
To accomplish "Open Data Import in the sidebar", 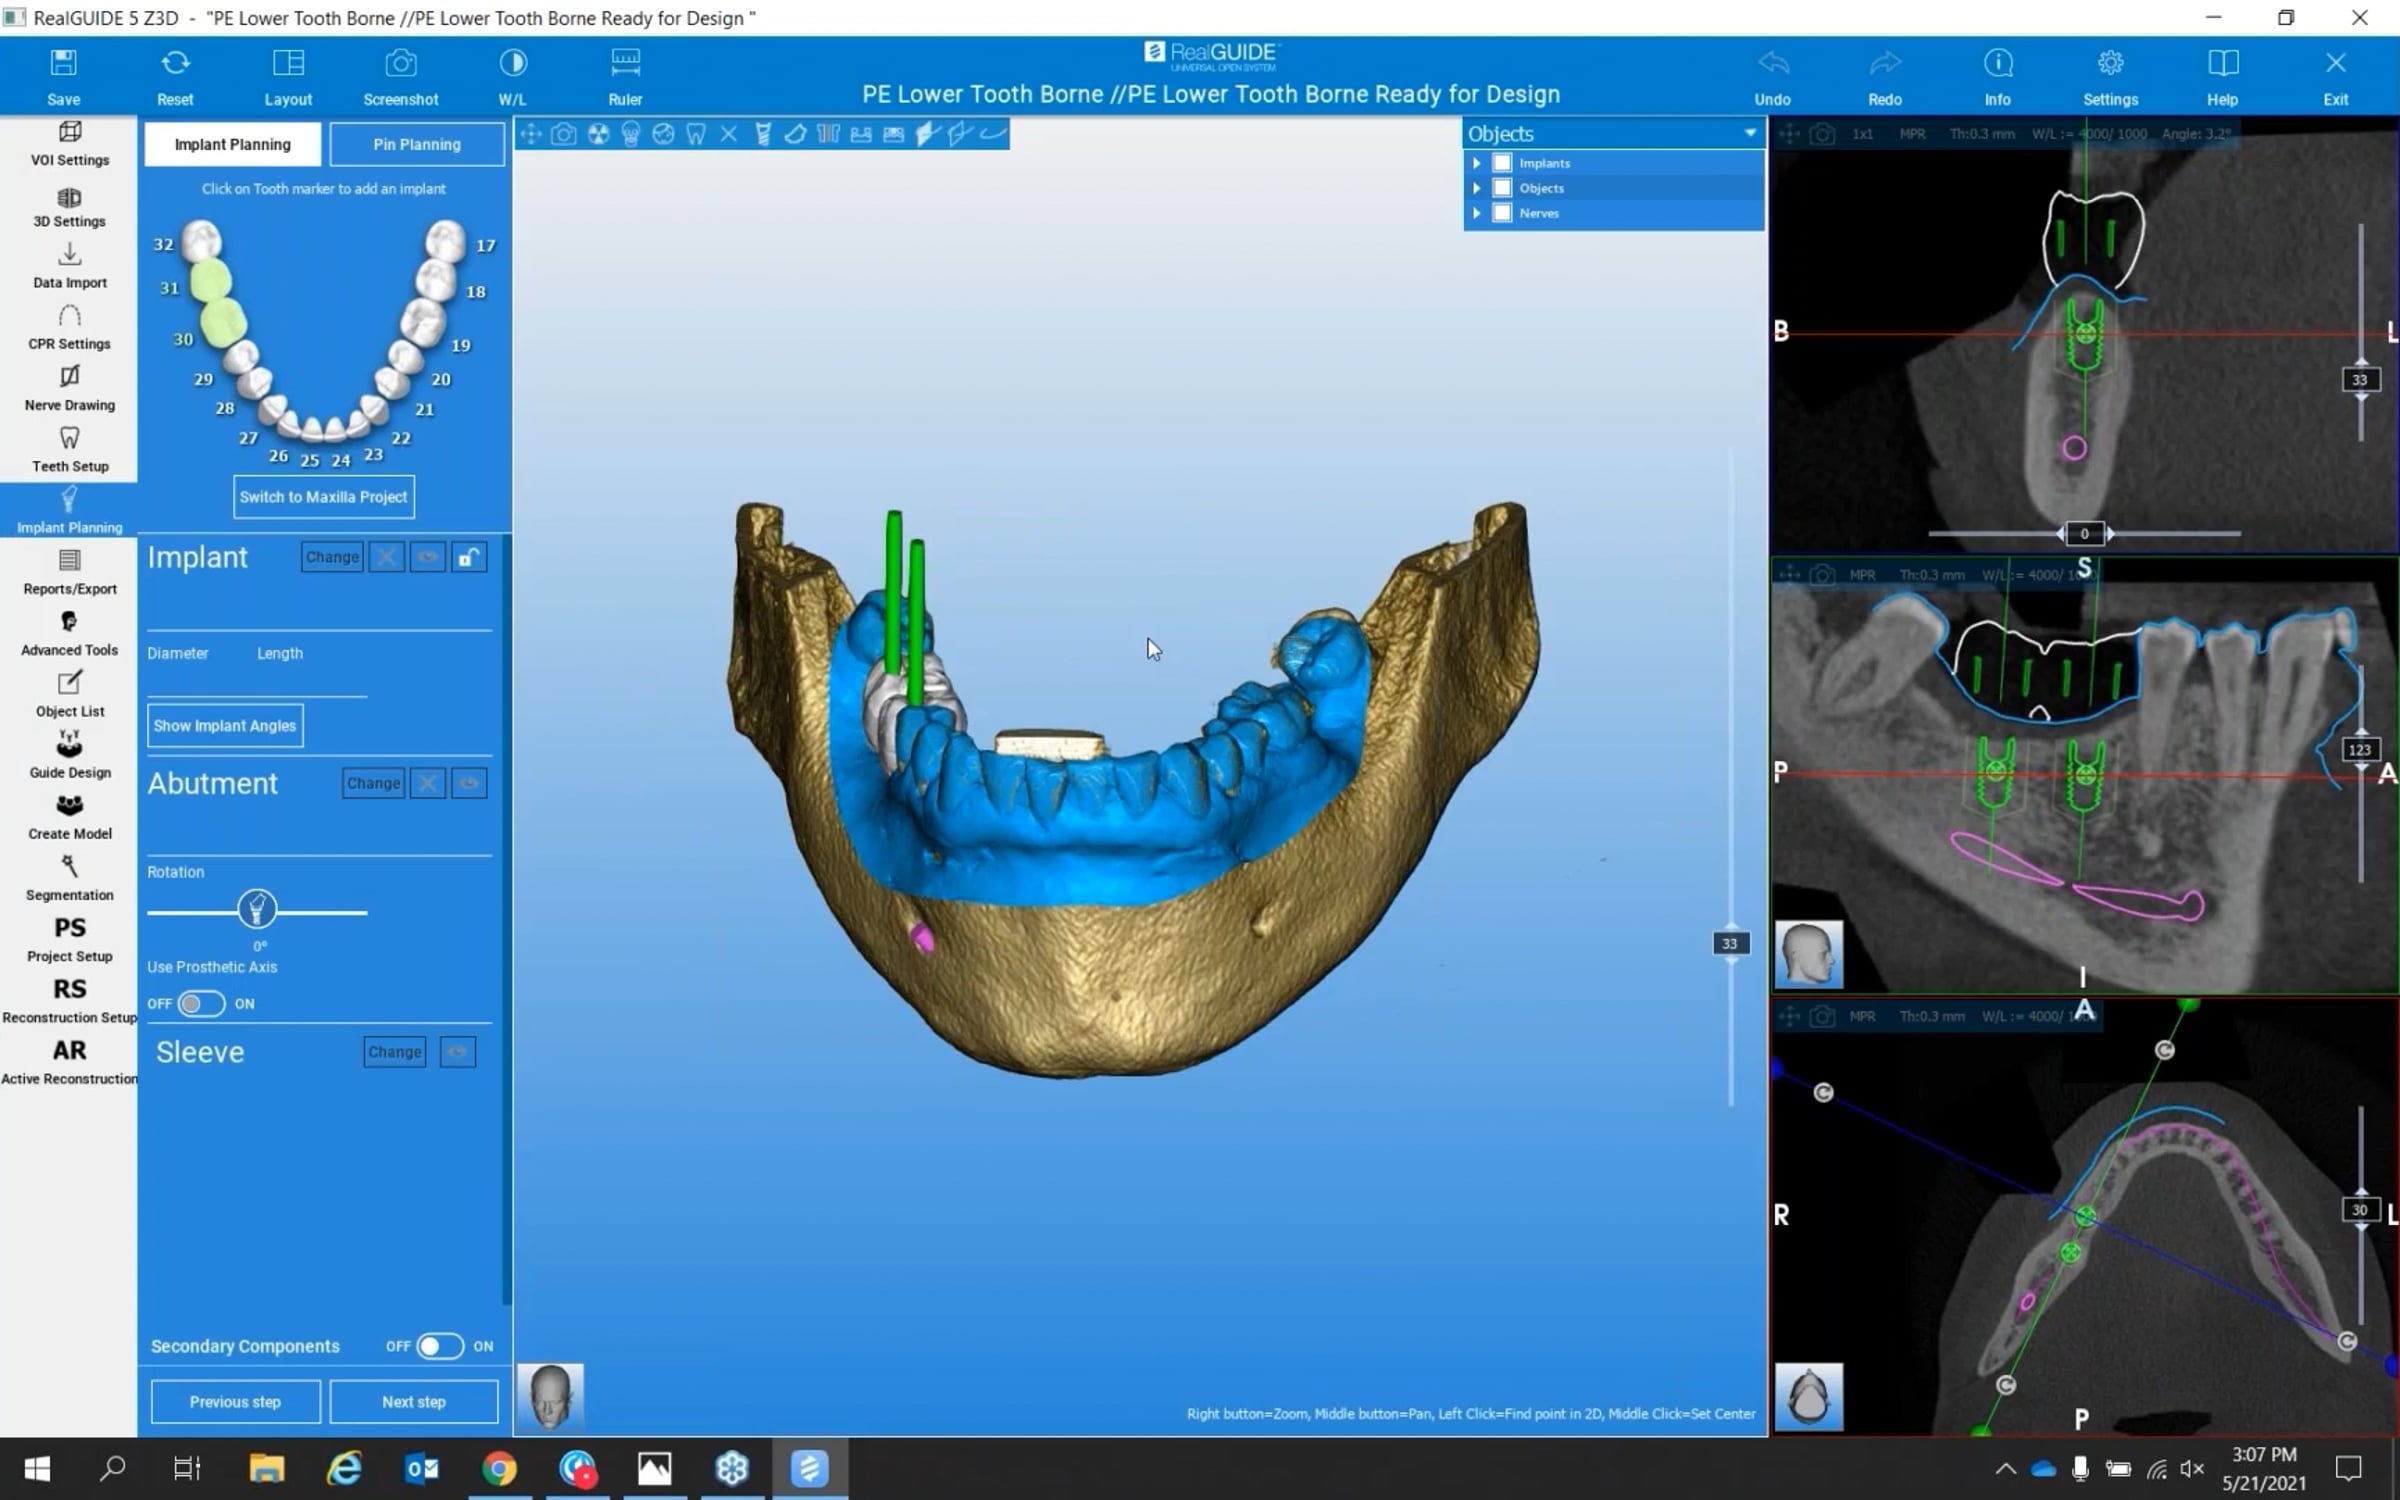I will 69,267.
